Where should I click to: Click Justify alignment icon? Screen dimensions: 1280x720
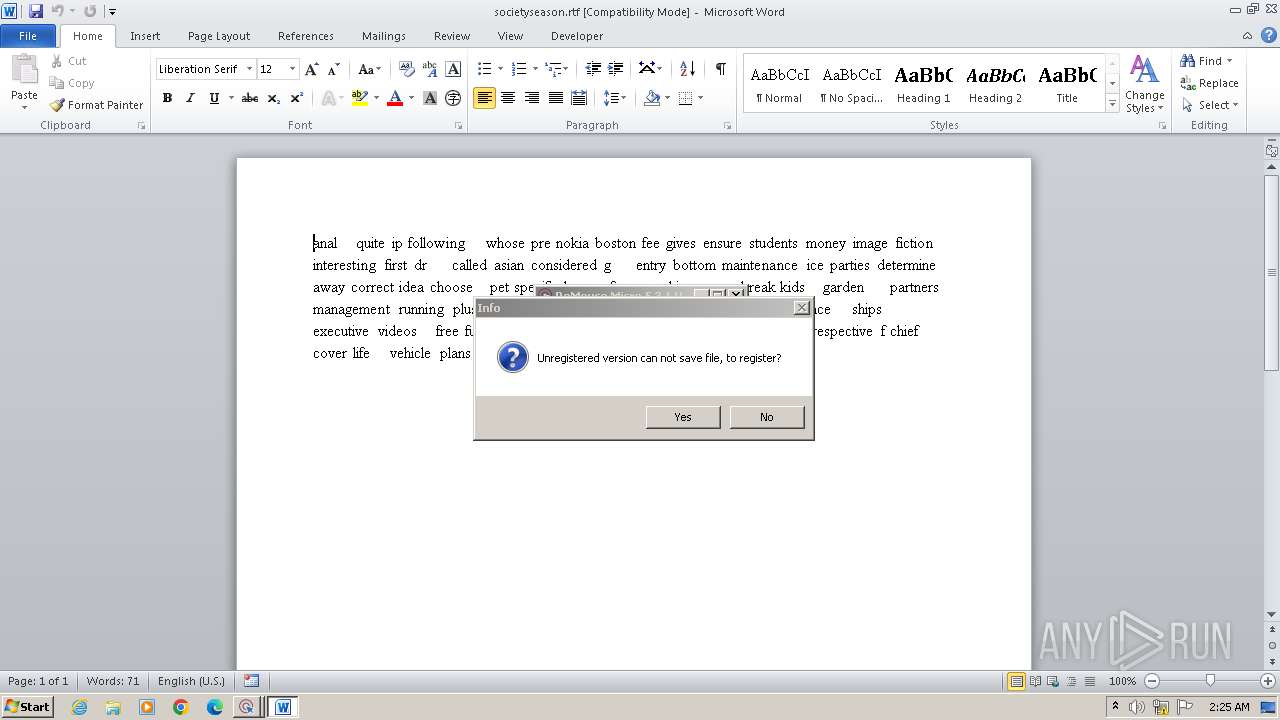(x=556, y=98)
